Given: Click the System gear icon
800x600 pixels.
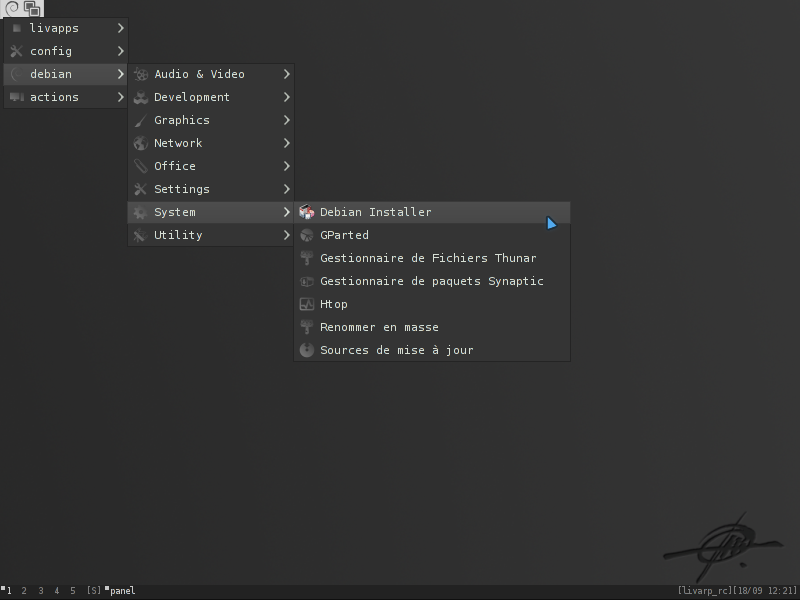Looking at the screenshot, I should point(141,212).
